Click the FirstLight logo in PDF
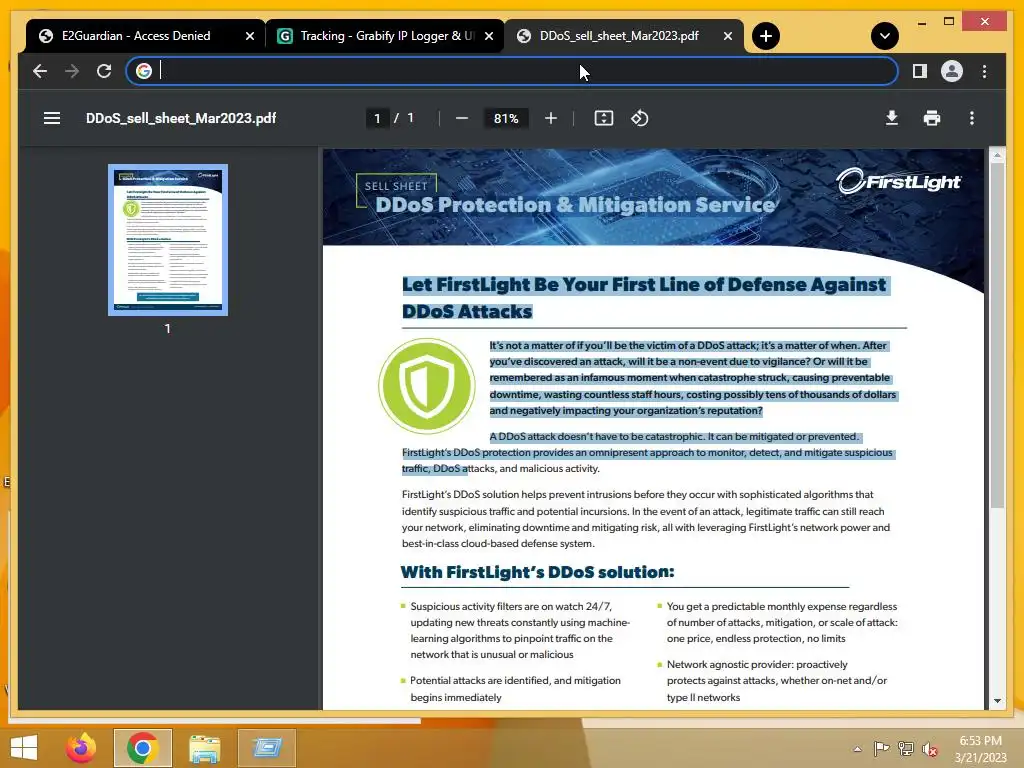Image resolution: width=1024 pixels, height=768 pixels. point(899,182)
